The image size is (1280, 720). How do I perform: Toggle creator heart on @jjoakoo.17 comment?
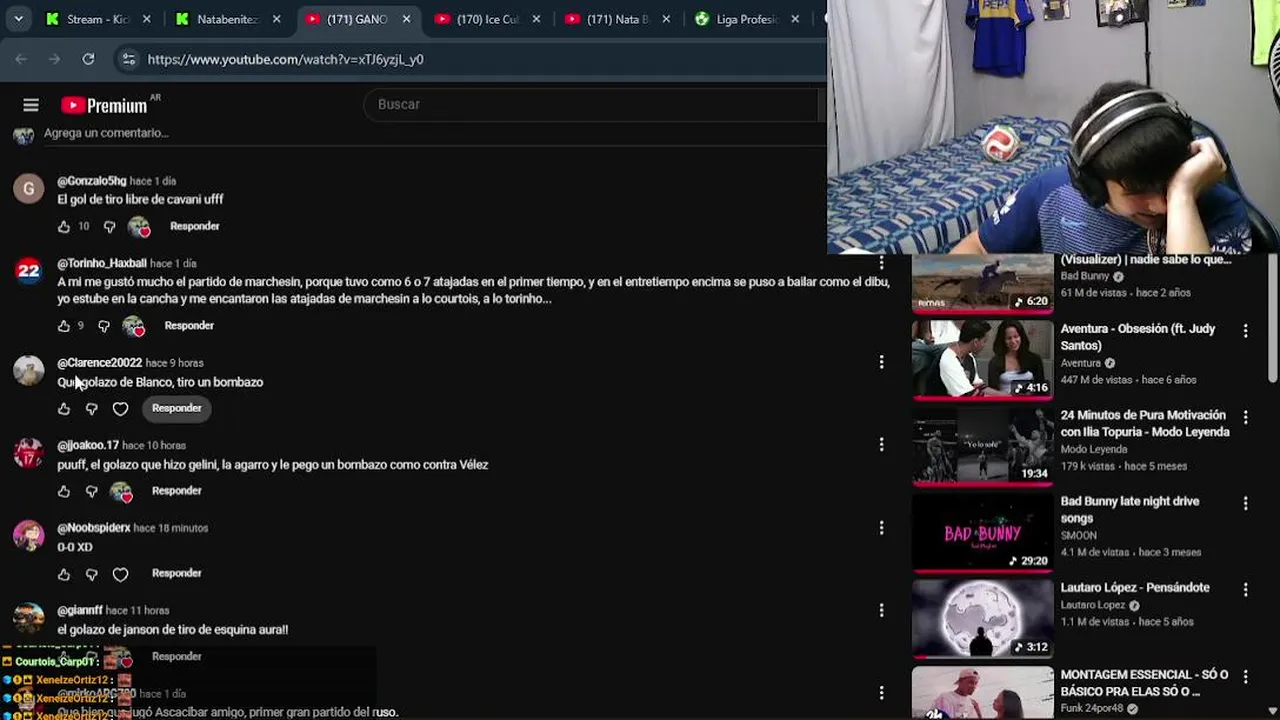click(x=121, y=491)
